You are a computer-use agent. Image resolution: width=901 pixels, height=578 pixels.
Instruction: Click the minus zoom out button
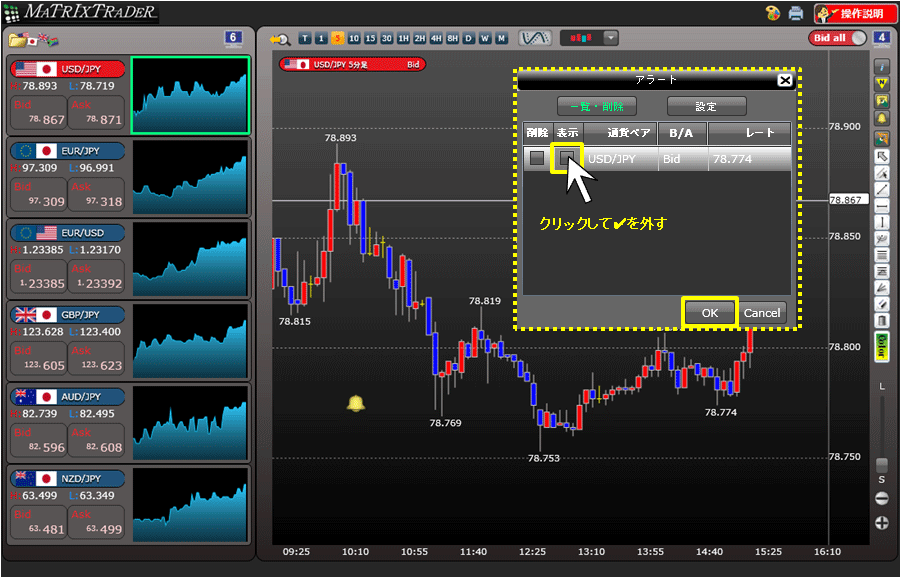(x=881, y=498)
